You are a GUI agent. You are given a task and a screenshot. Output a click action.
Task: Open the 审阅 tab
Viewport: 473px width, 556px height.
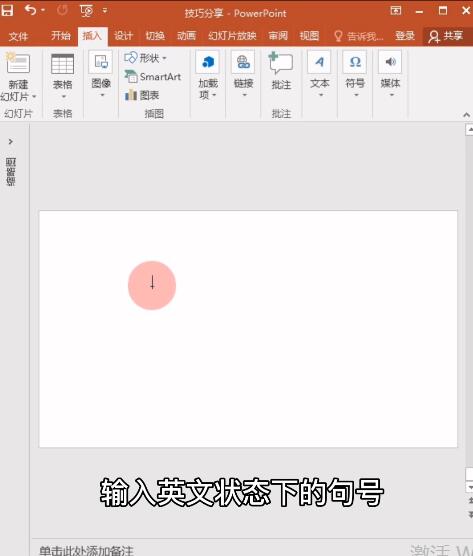pos(278,35)
